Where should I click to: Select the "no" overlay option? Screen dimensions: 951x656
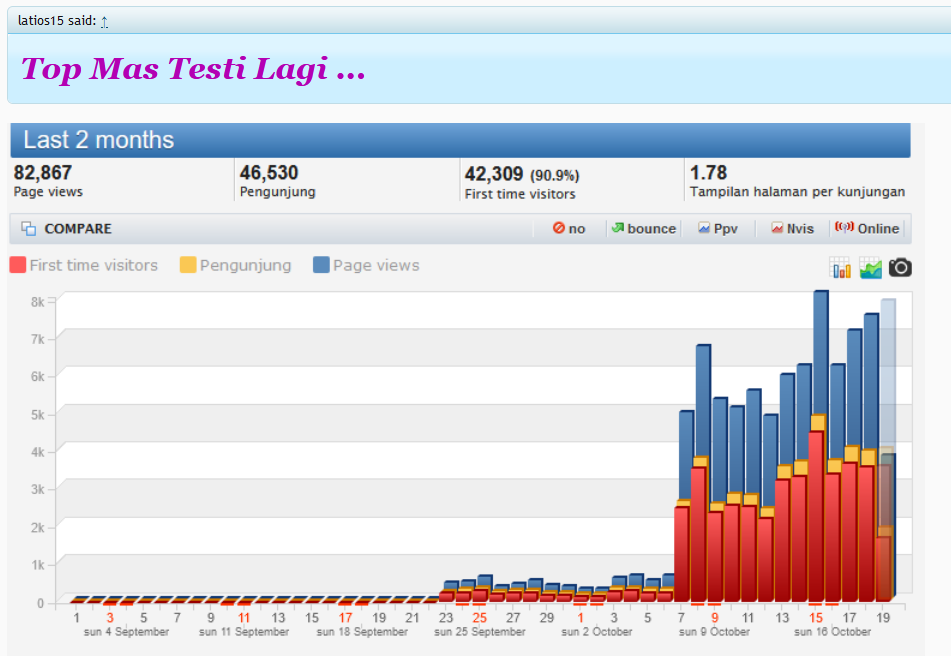tap(569, 229)
